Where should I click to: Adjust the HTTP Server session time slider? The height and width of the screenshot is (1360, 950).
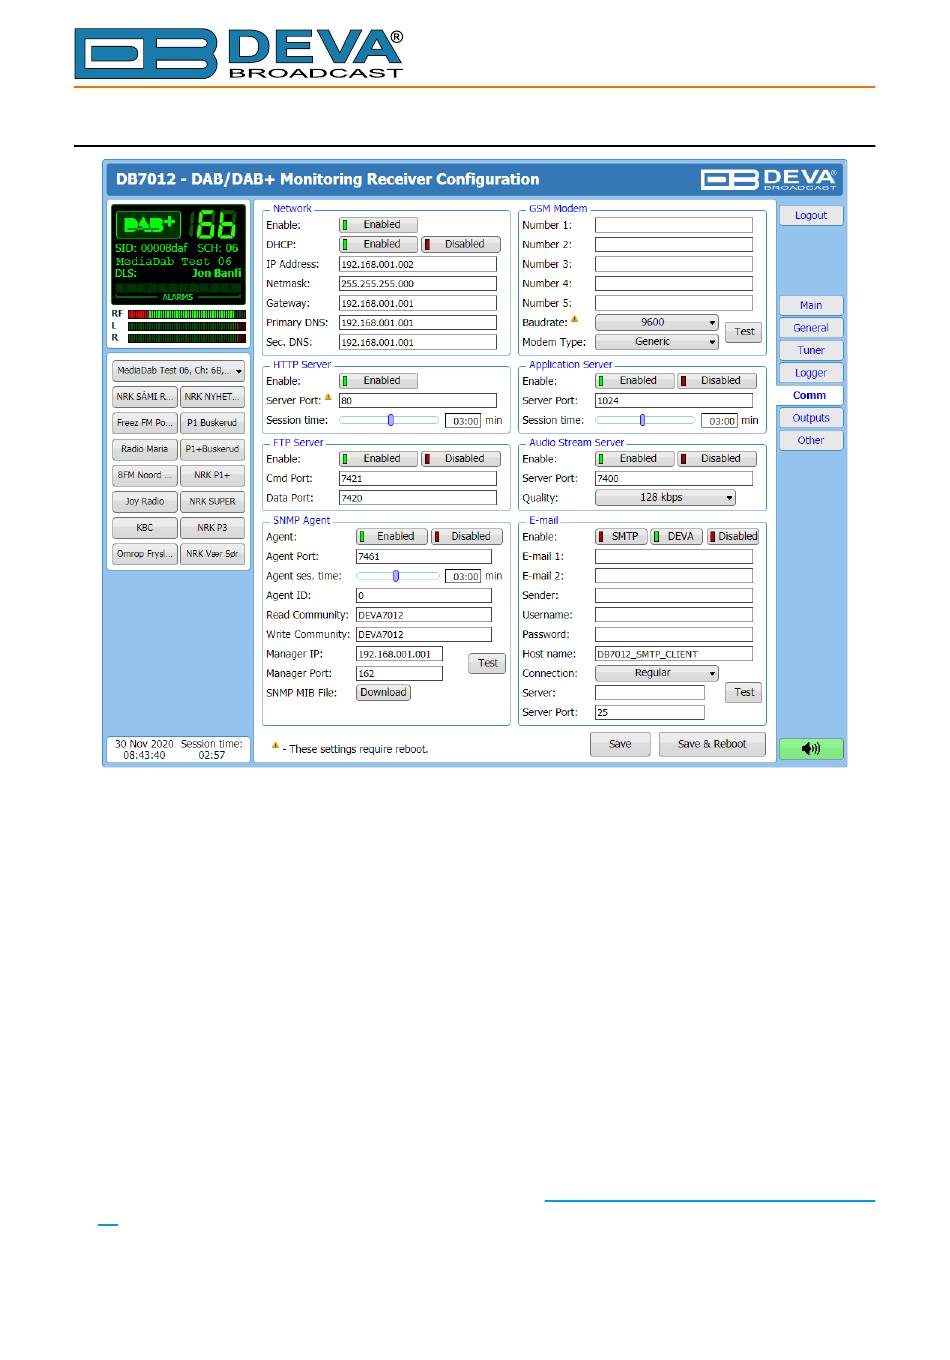pyautogui.click(x=391, y=421)
